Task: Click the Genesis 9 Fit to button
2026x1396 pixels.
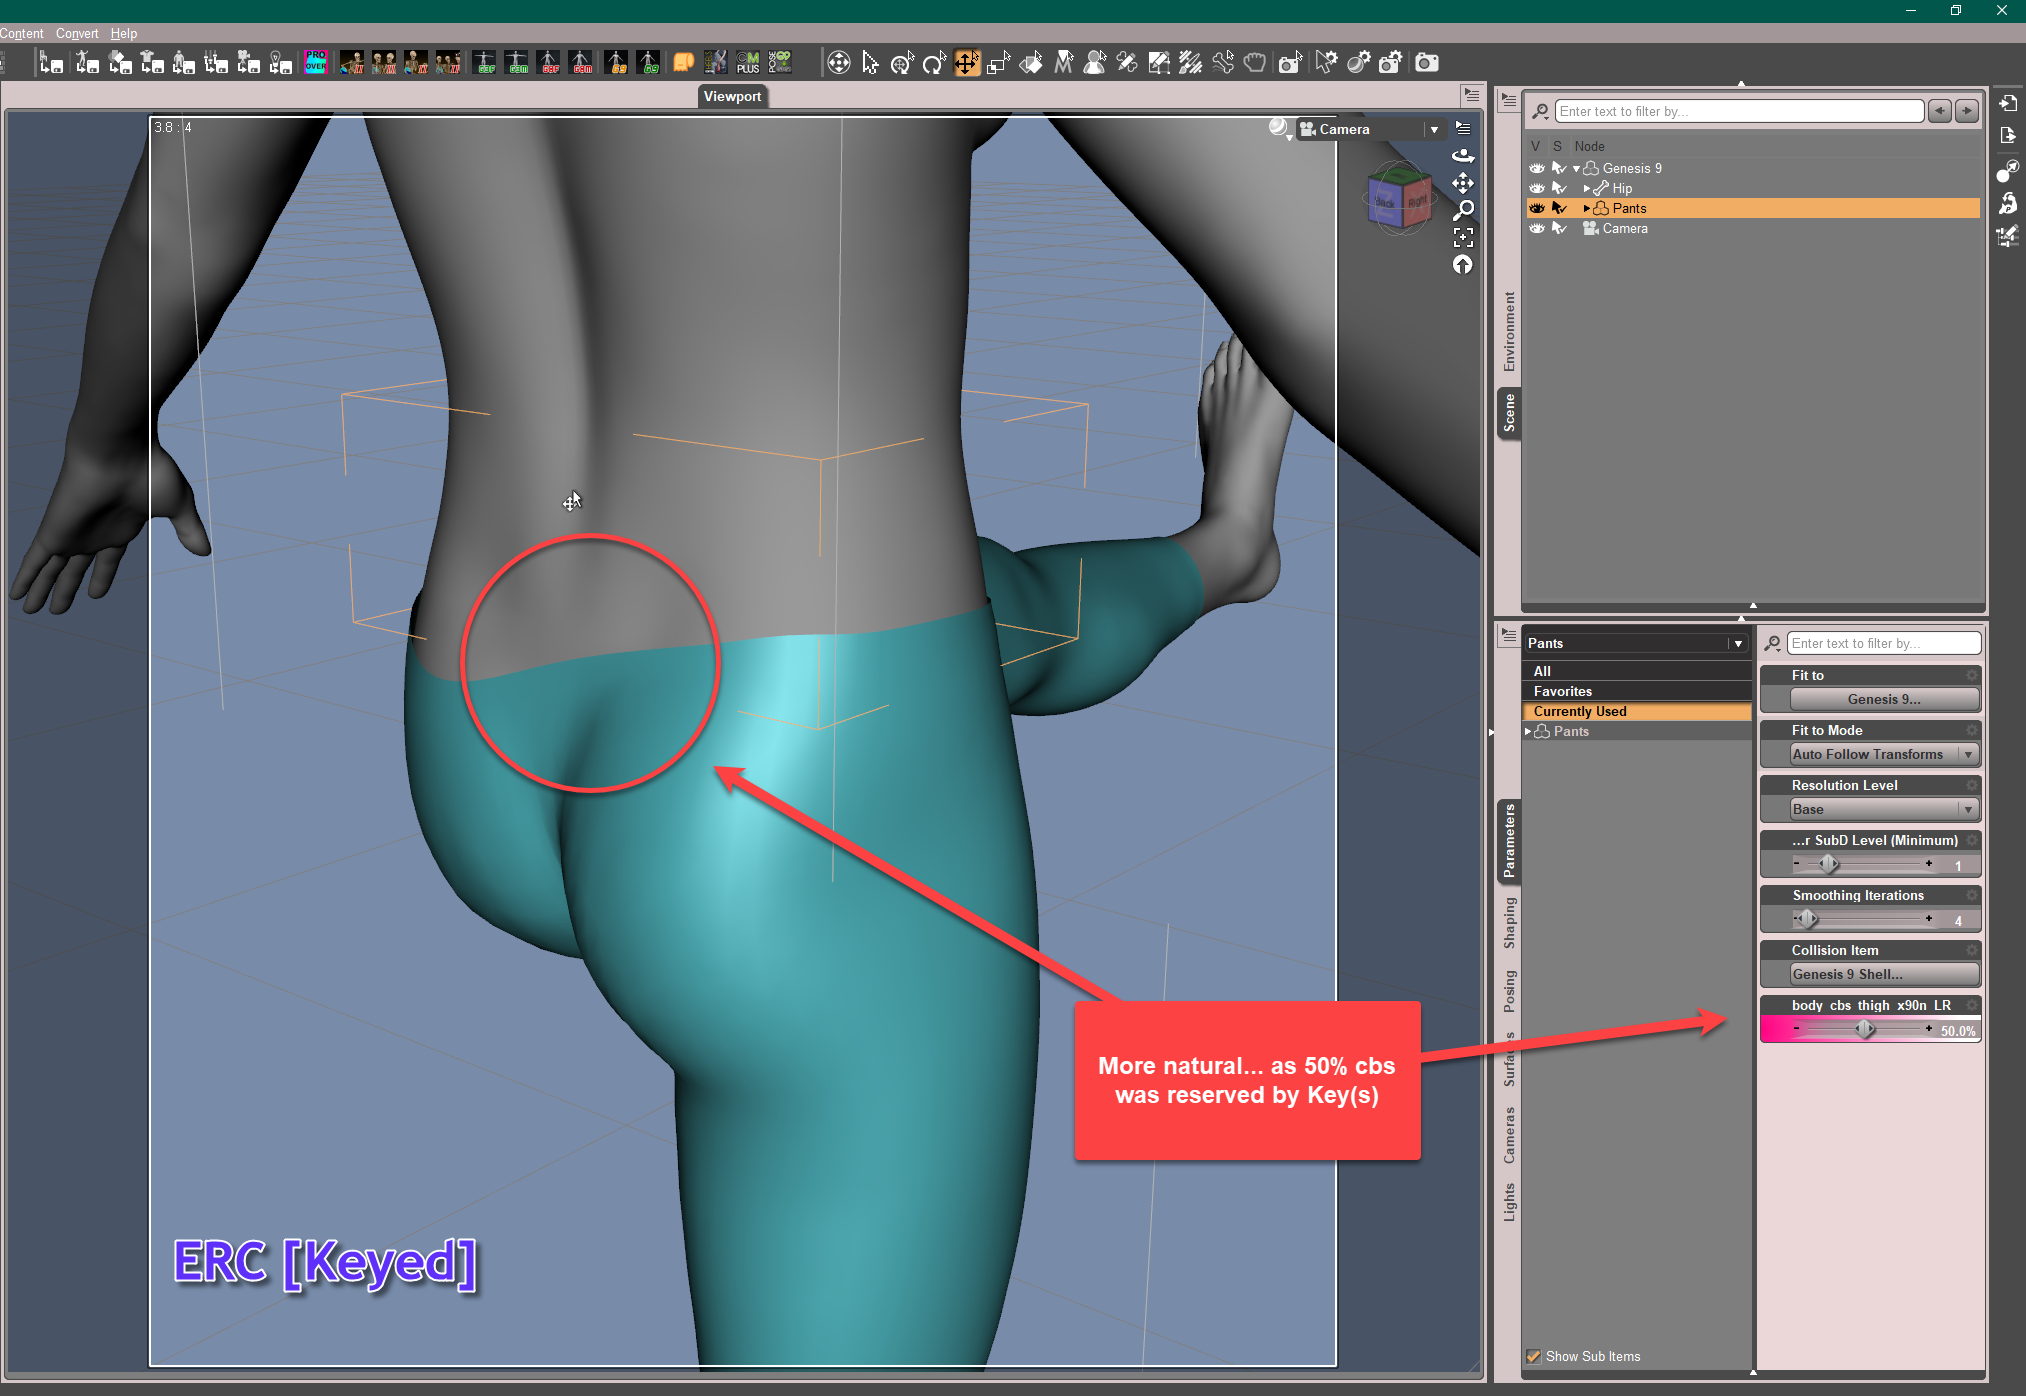Action: pyautogui.click(x=1884, y=699)
